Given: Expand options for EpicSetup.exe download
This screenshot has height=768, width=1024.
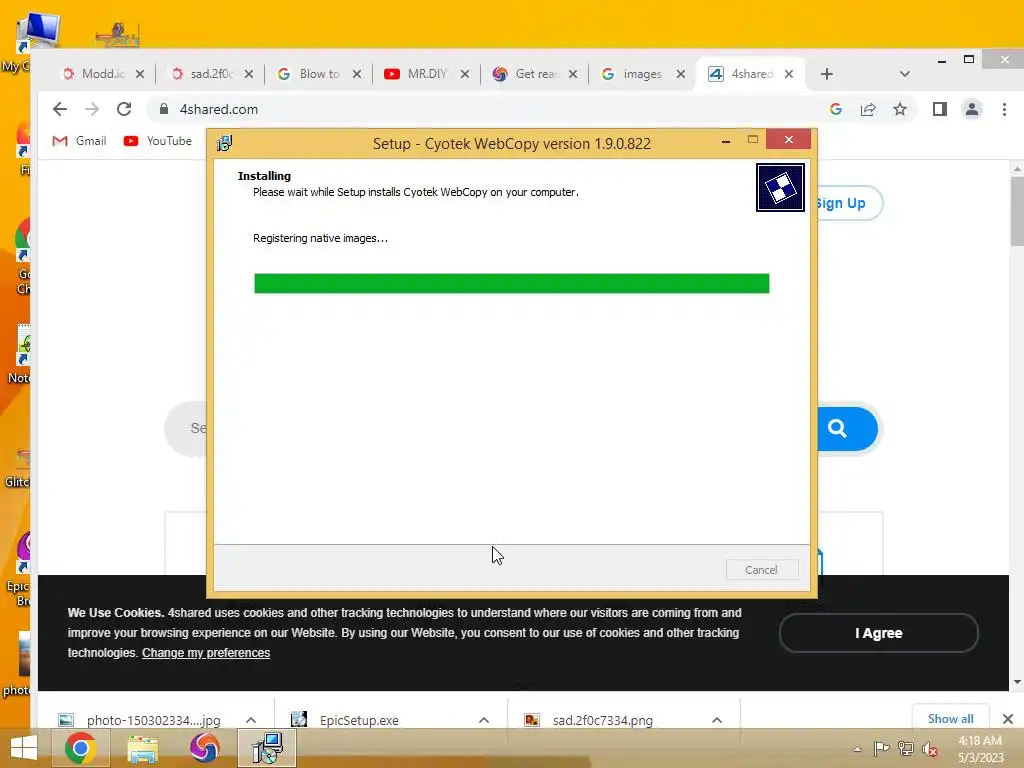Looking at the screenshot, I should (x=484, y=720).
